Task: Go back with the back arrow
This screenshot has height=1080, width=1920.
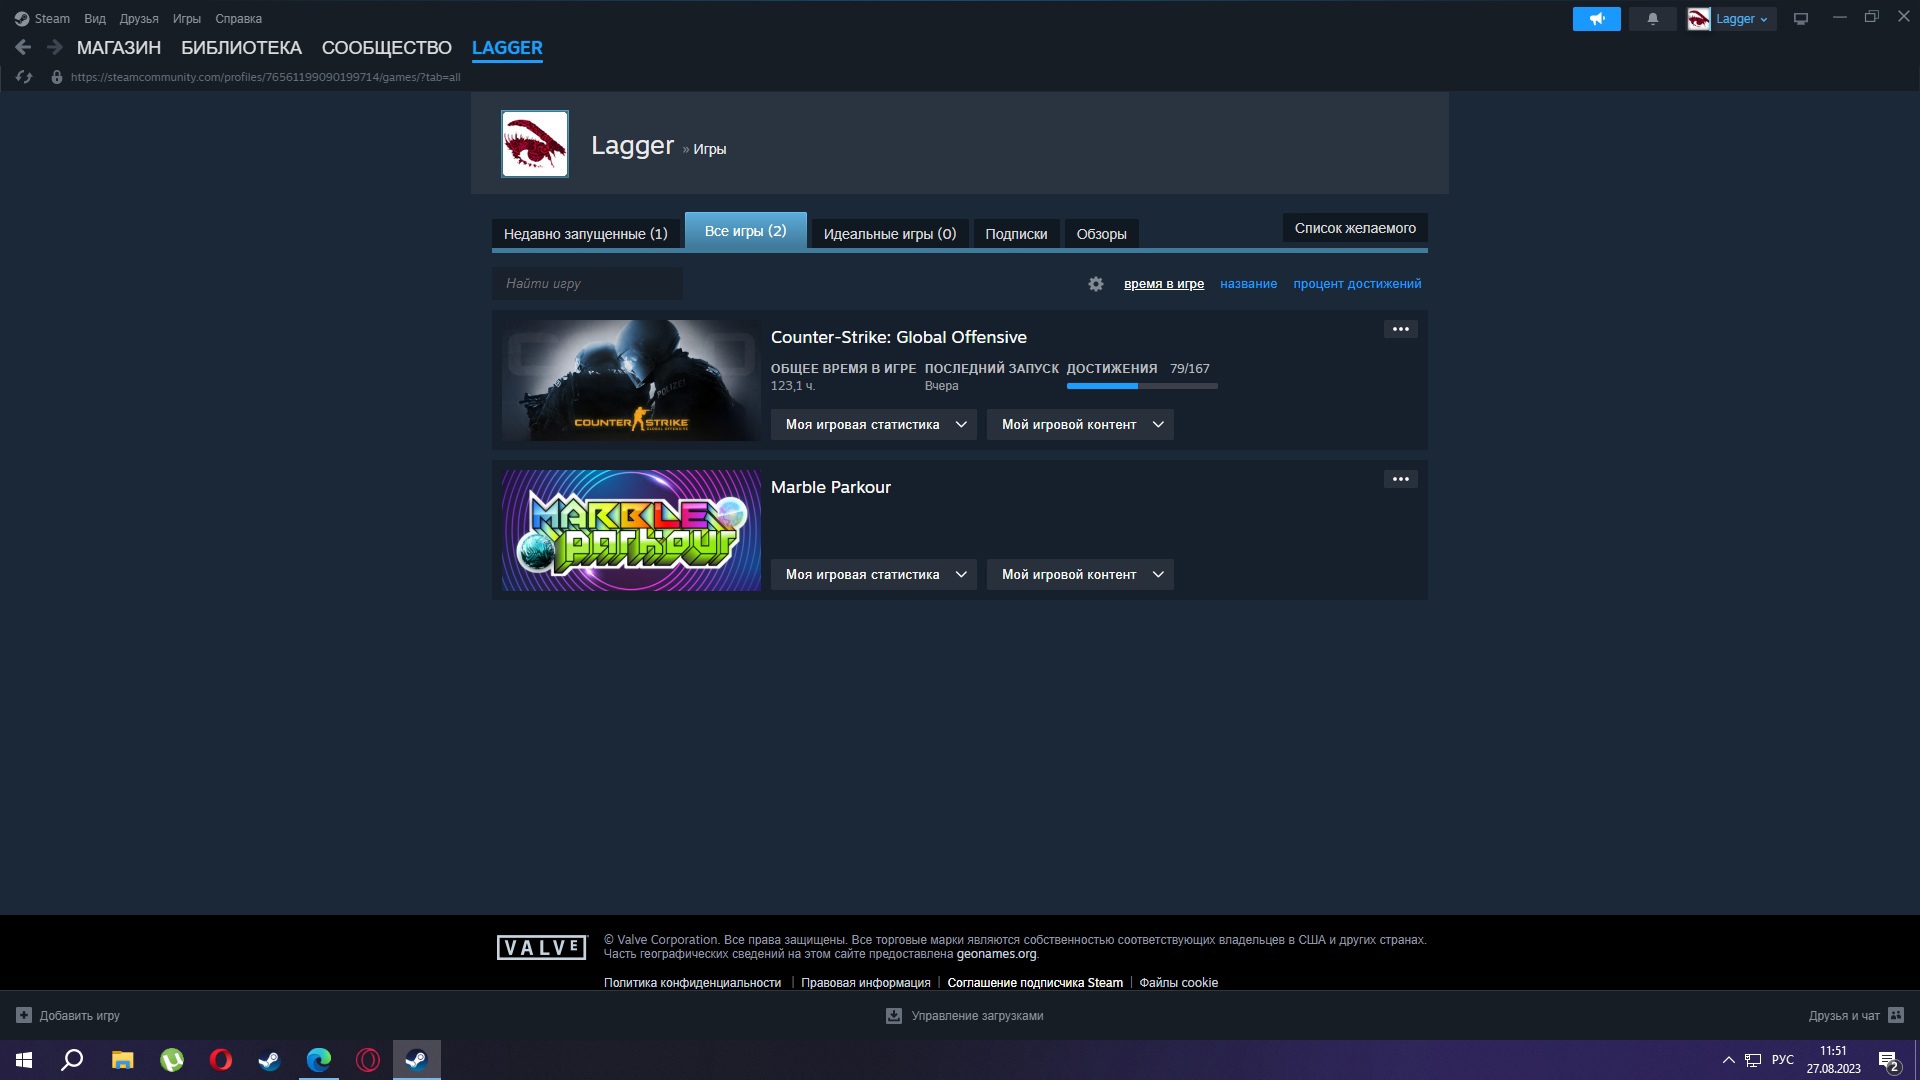Action: coord(23,47)
